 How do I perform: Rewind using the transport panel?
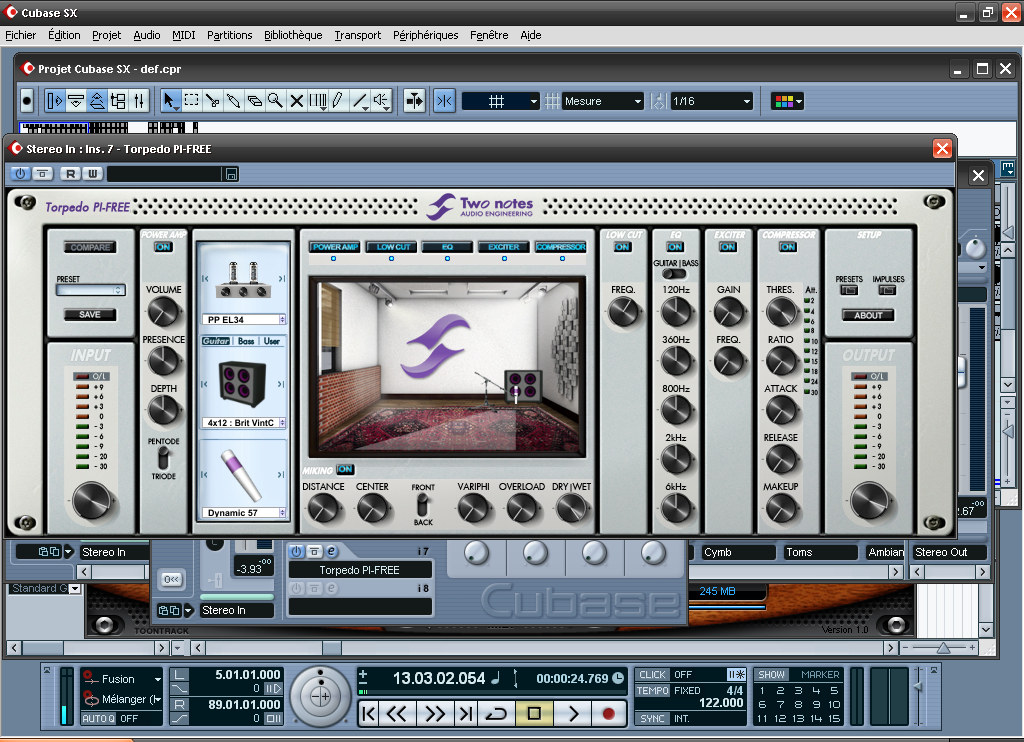tap(396, 713)
